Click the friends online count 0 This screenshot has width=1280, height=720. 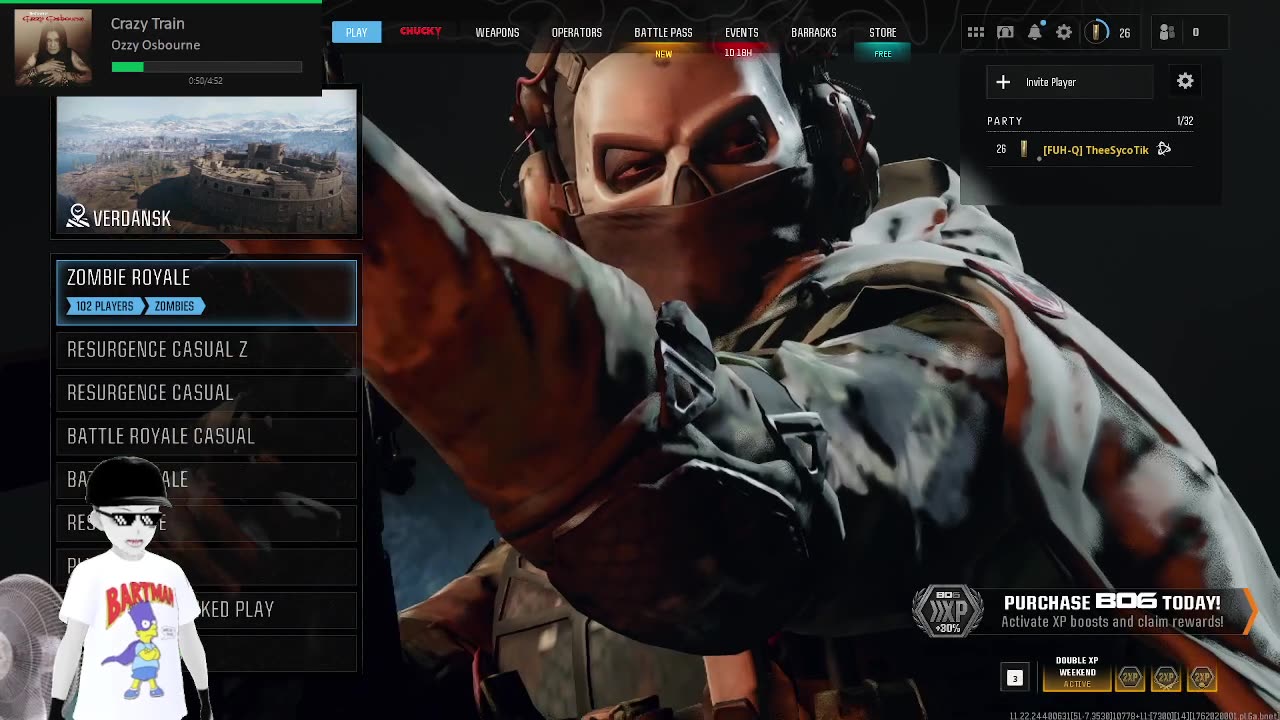(x=1195, y=32)
